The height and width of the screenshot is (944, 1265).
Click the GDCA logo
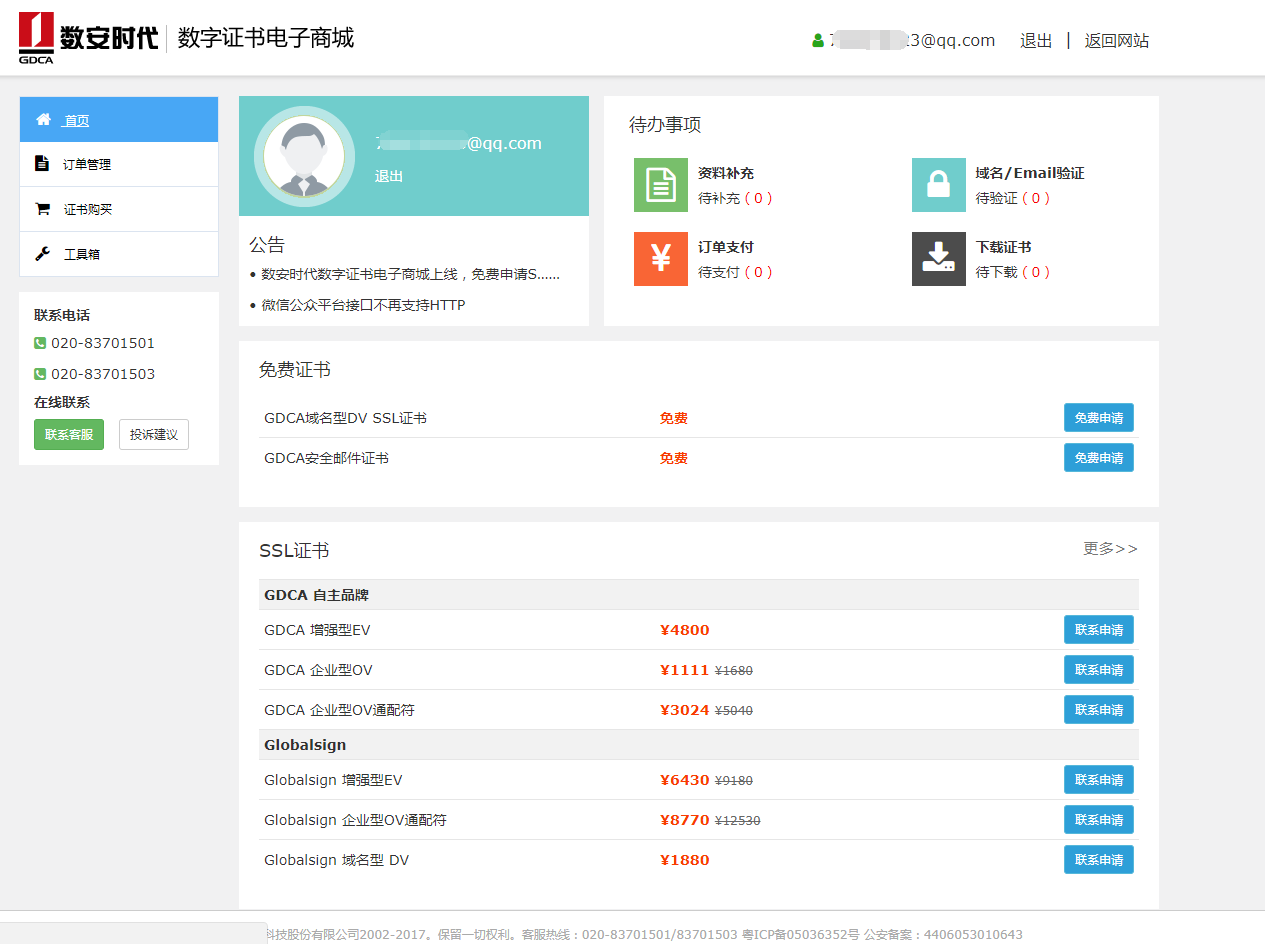pos(37,38)
